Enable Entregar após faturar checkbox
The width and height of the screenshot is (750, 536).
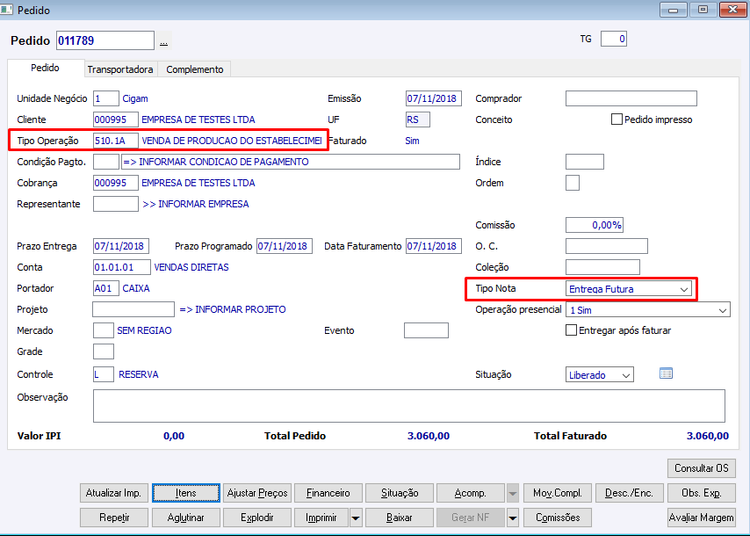click(x=571, y=330)
